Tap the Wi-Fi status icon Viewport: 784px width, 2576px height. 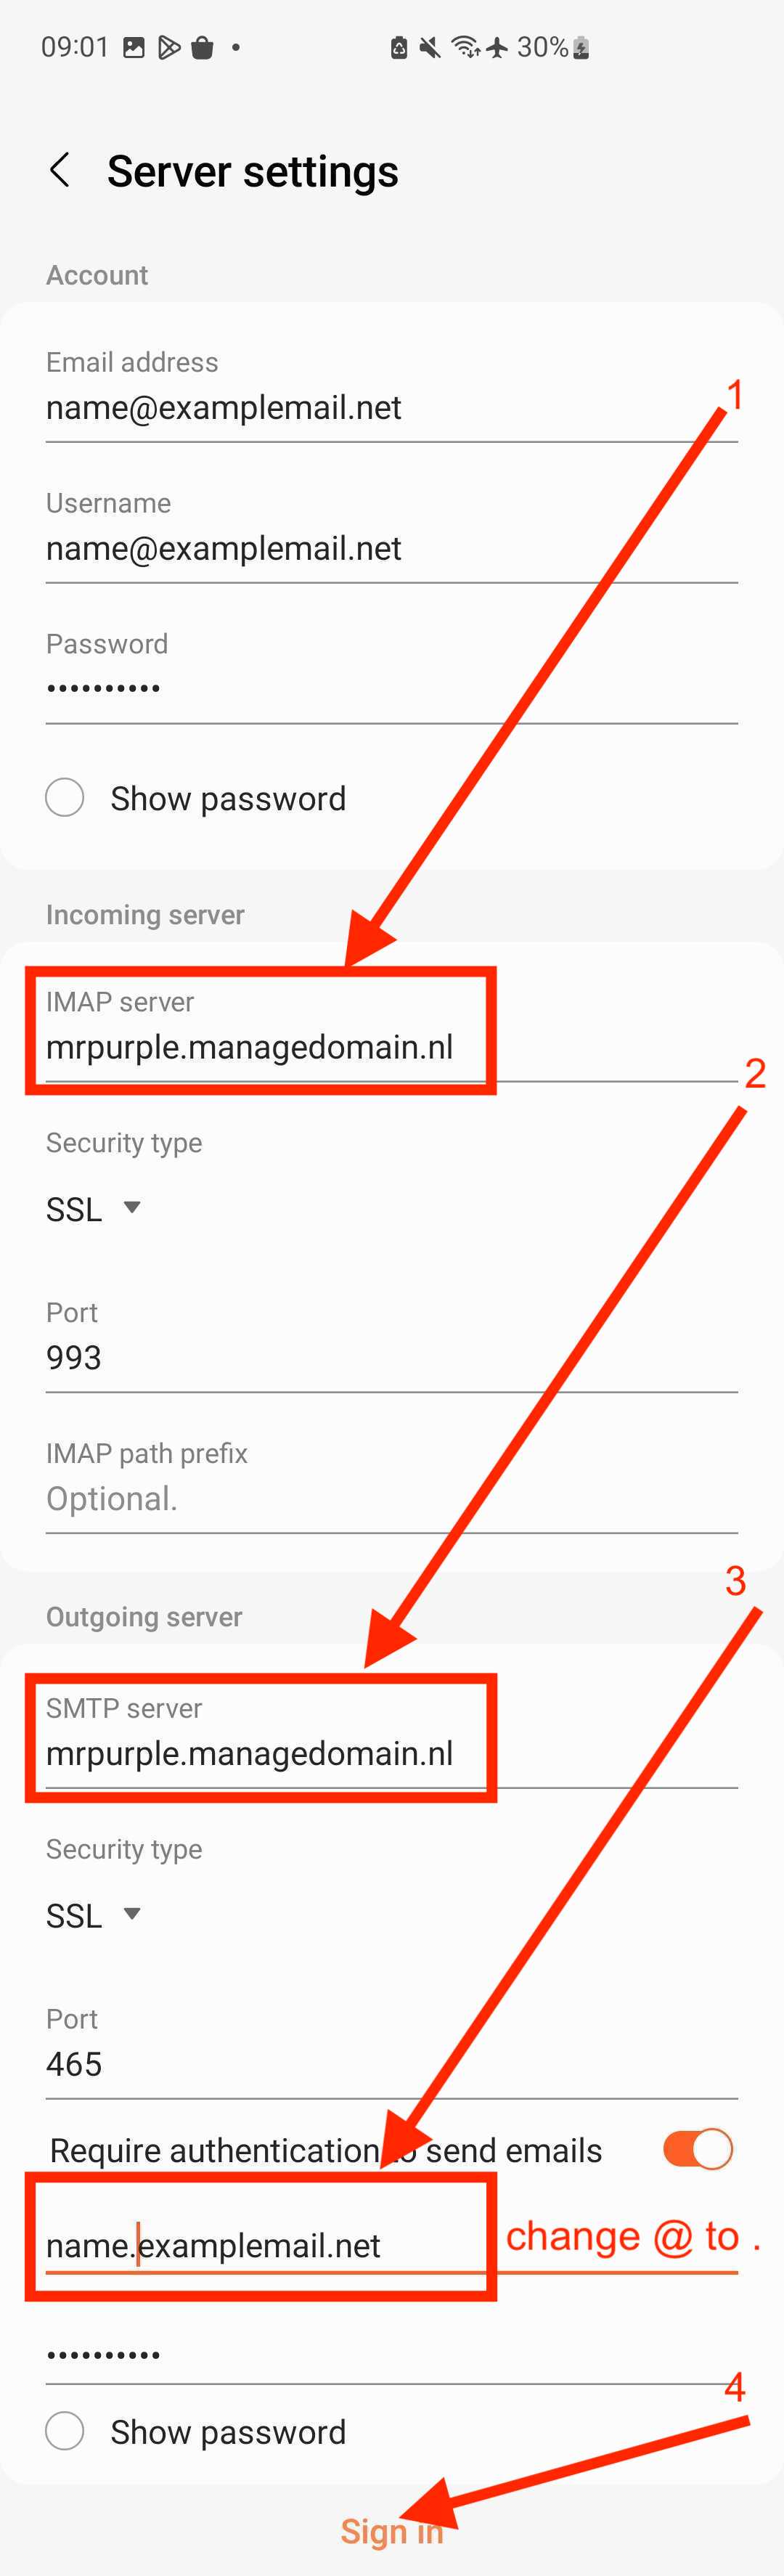point(465,47)
